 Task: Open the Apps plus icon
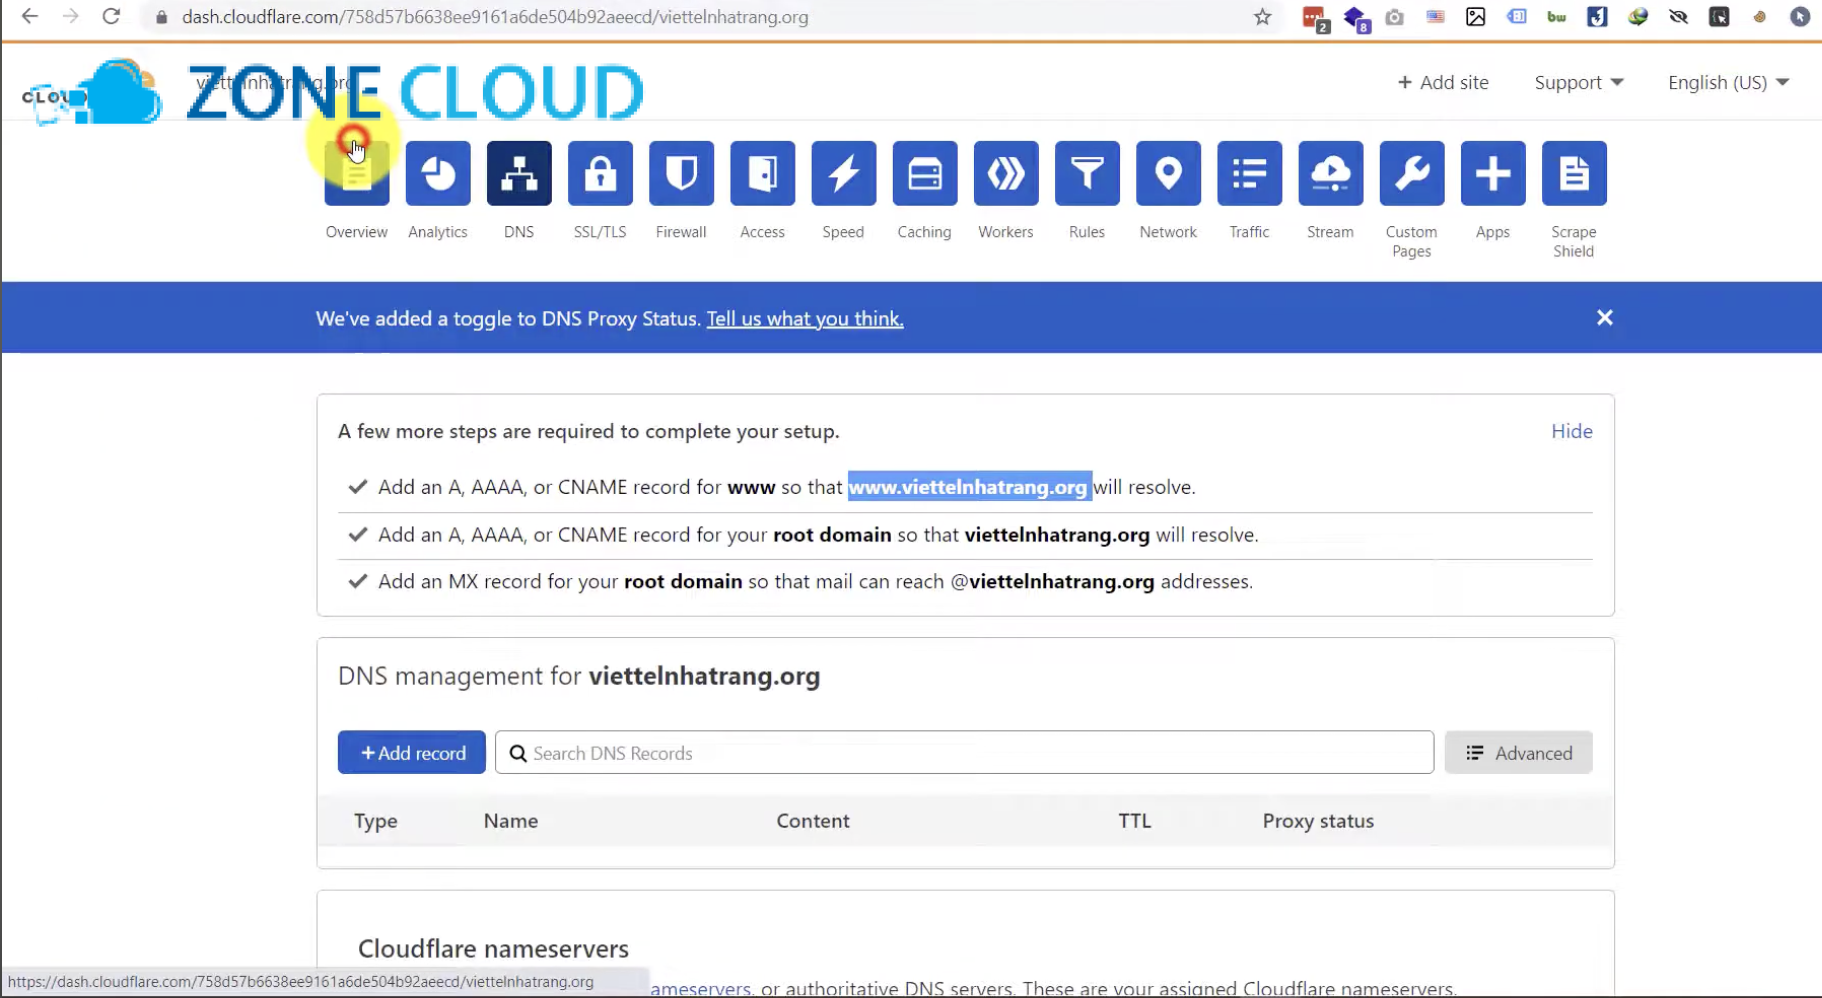coord(1492,174)
